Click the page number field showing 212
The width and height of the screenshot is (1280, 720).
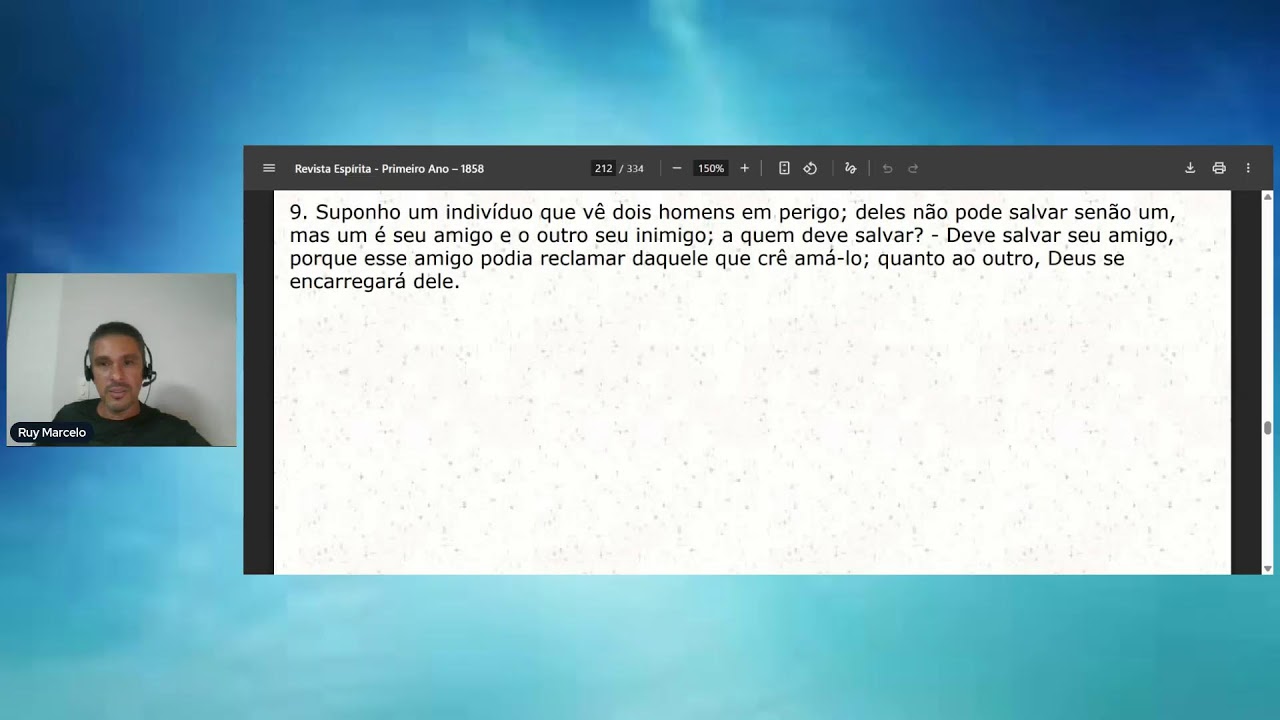pyautogui.click(x=603, y=168)
